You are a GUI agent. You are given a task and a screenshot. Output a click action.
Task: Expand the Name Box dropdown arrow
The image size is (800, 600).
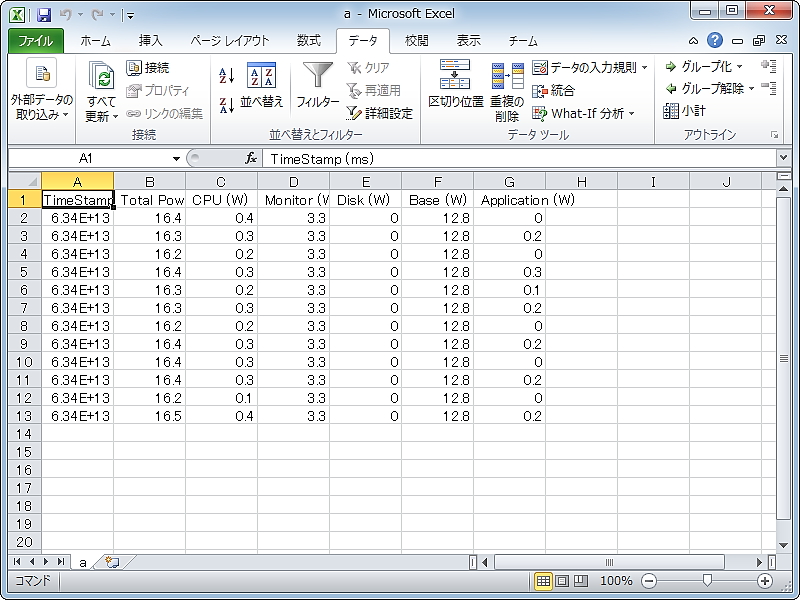(176, 159)
